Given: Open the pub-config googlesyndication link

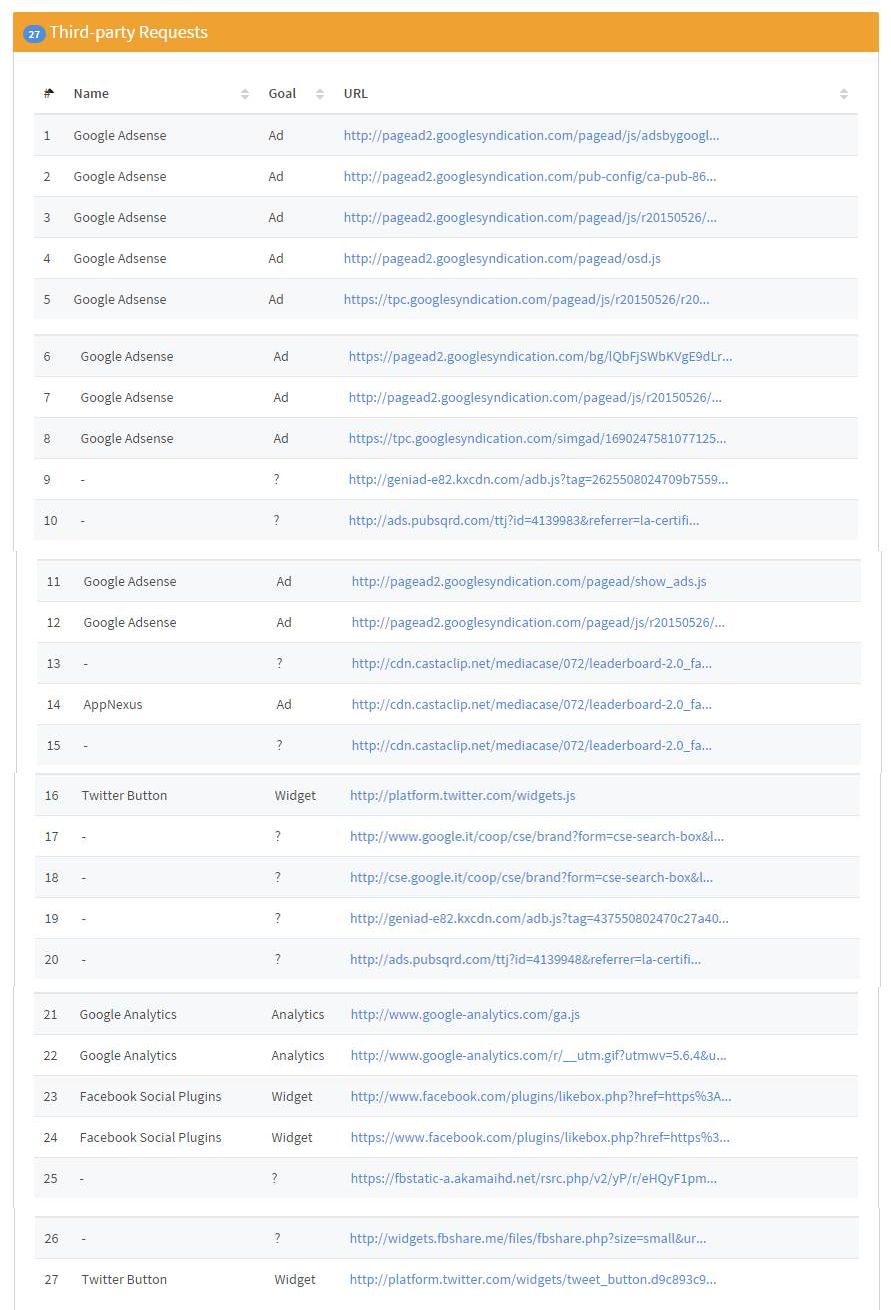Looking at the screenshot, I should click(x=530, y=176).
